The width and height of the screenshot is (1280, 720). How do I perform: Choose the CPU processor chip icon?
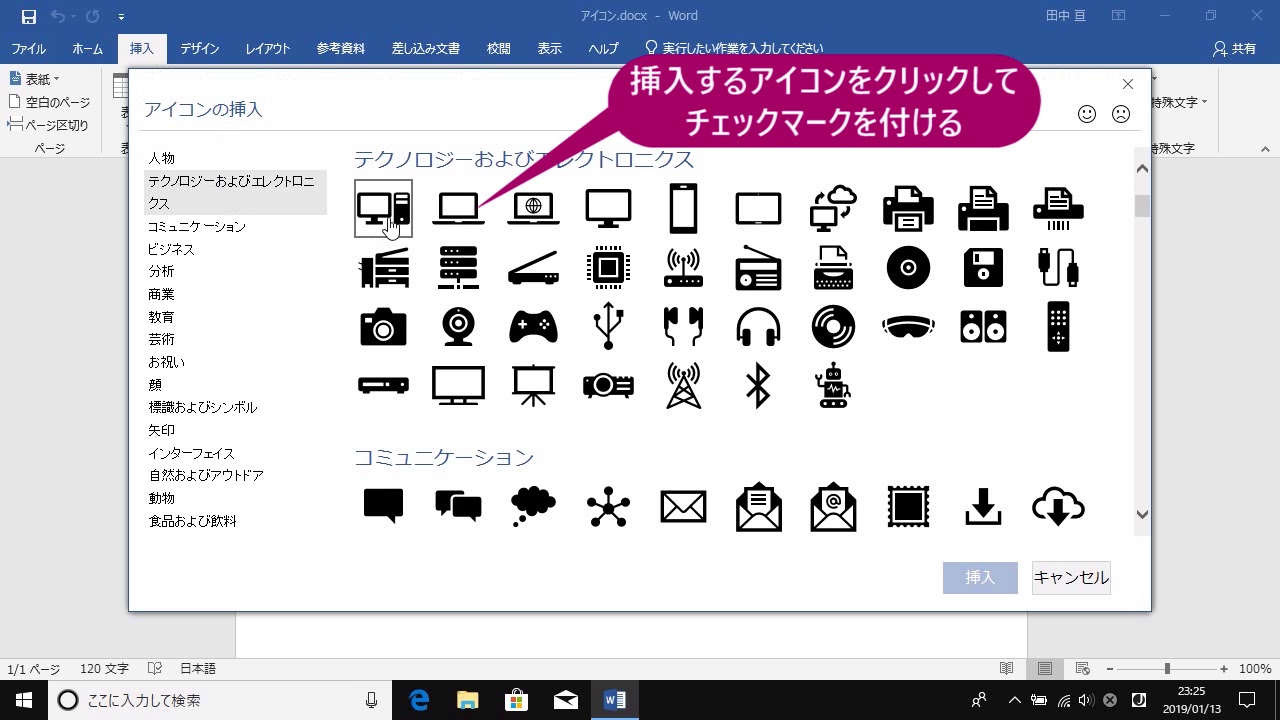608,268
